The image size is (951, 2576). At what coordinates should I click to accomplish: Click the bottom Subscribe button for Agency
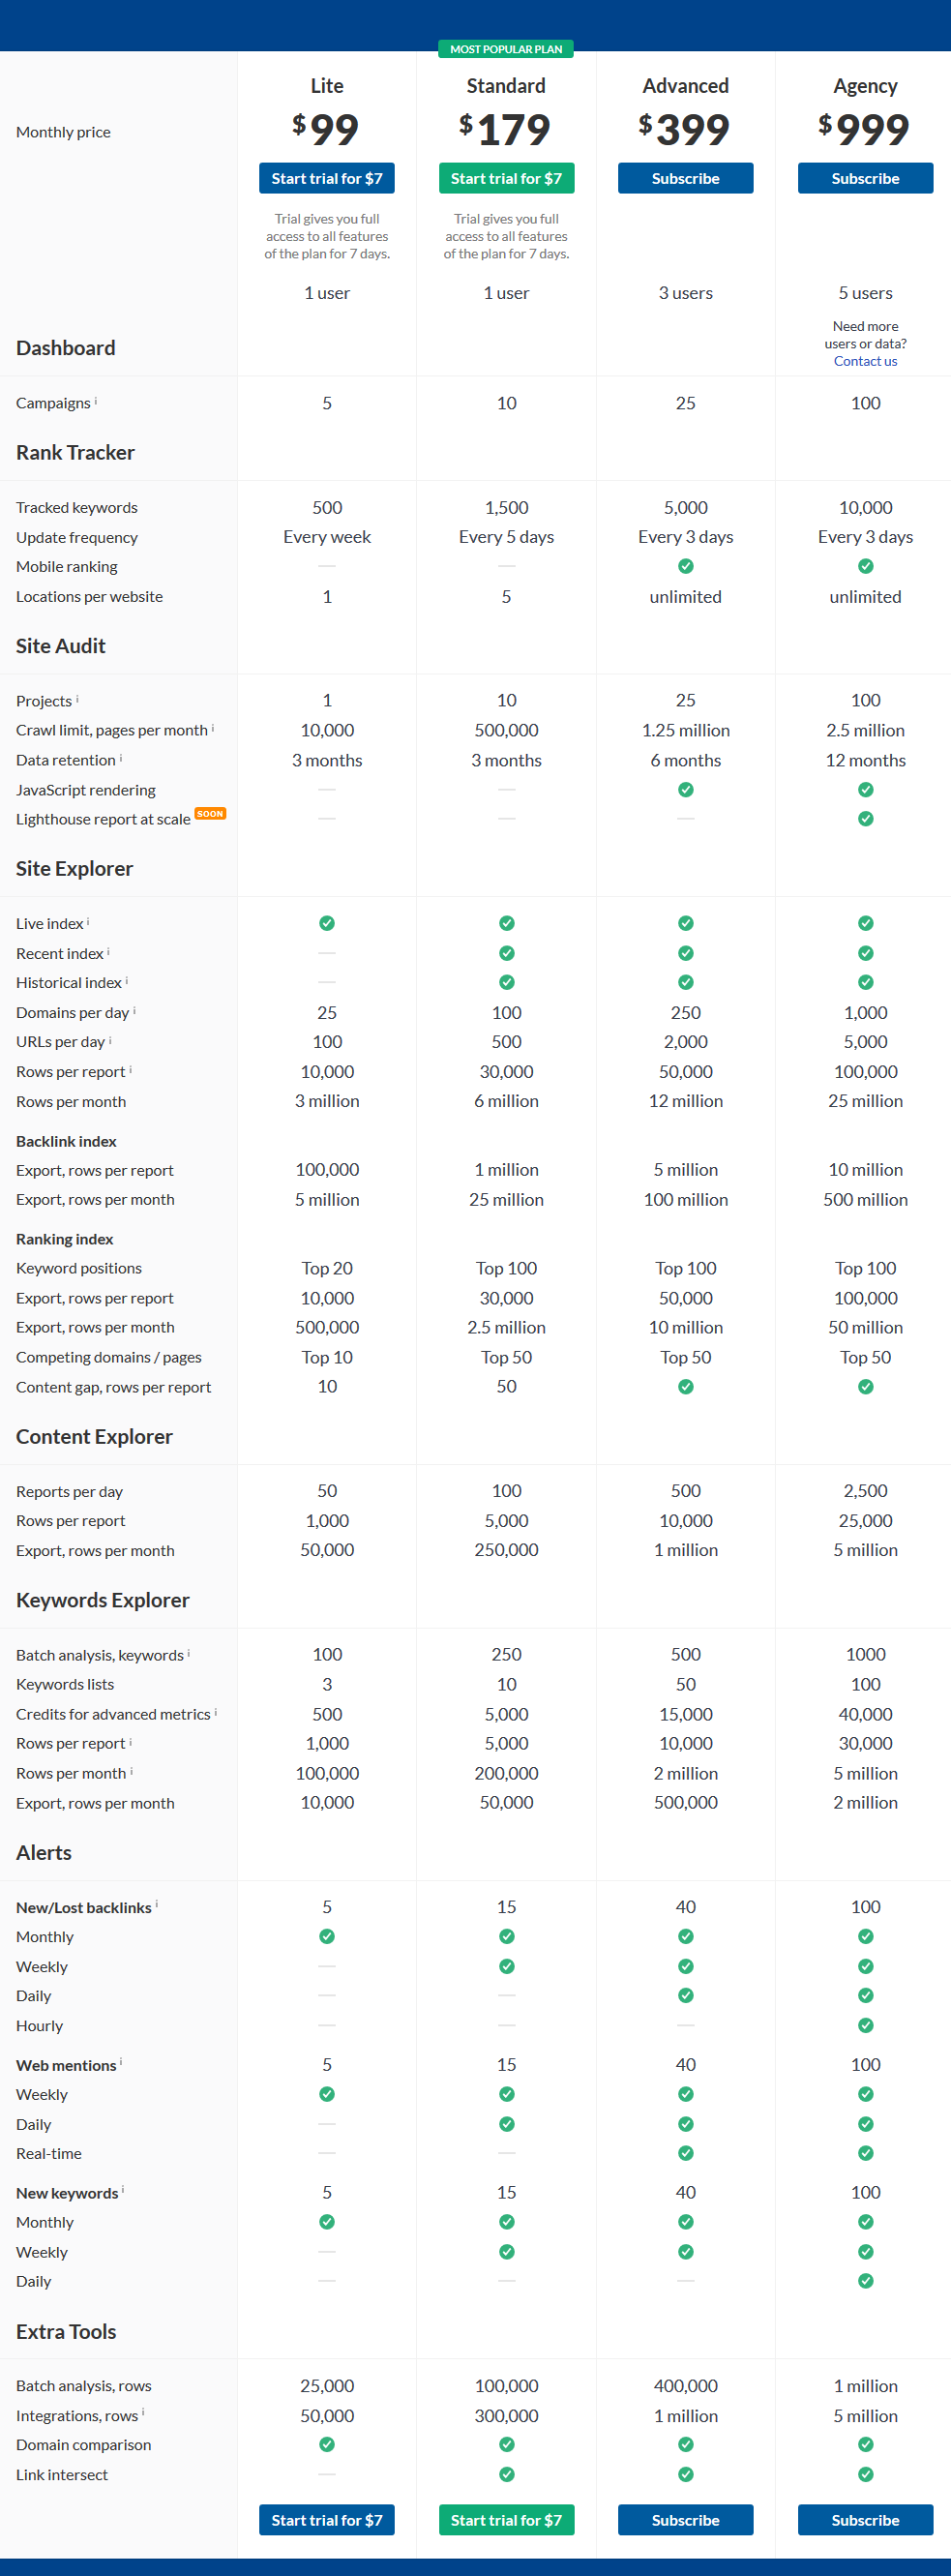865,2520
